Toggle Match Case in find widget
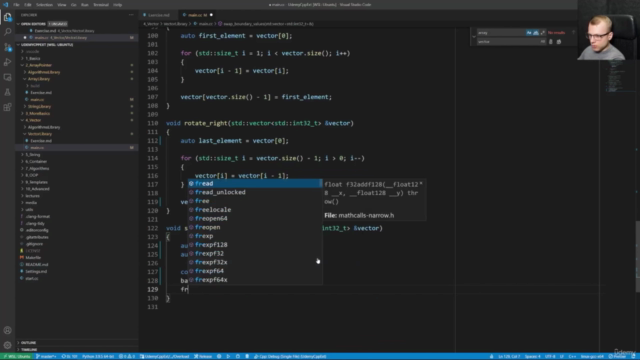The image size is (640, 360). pos(529,33)
